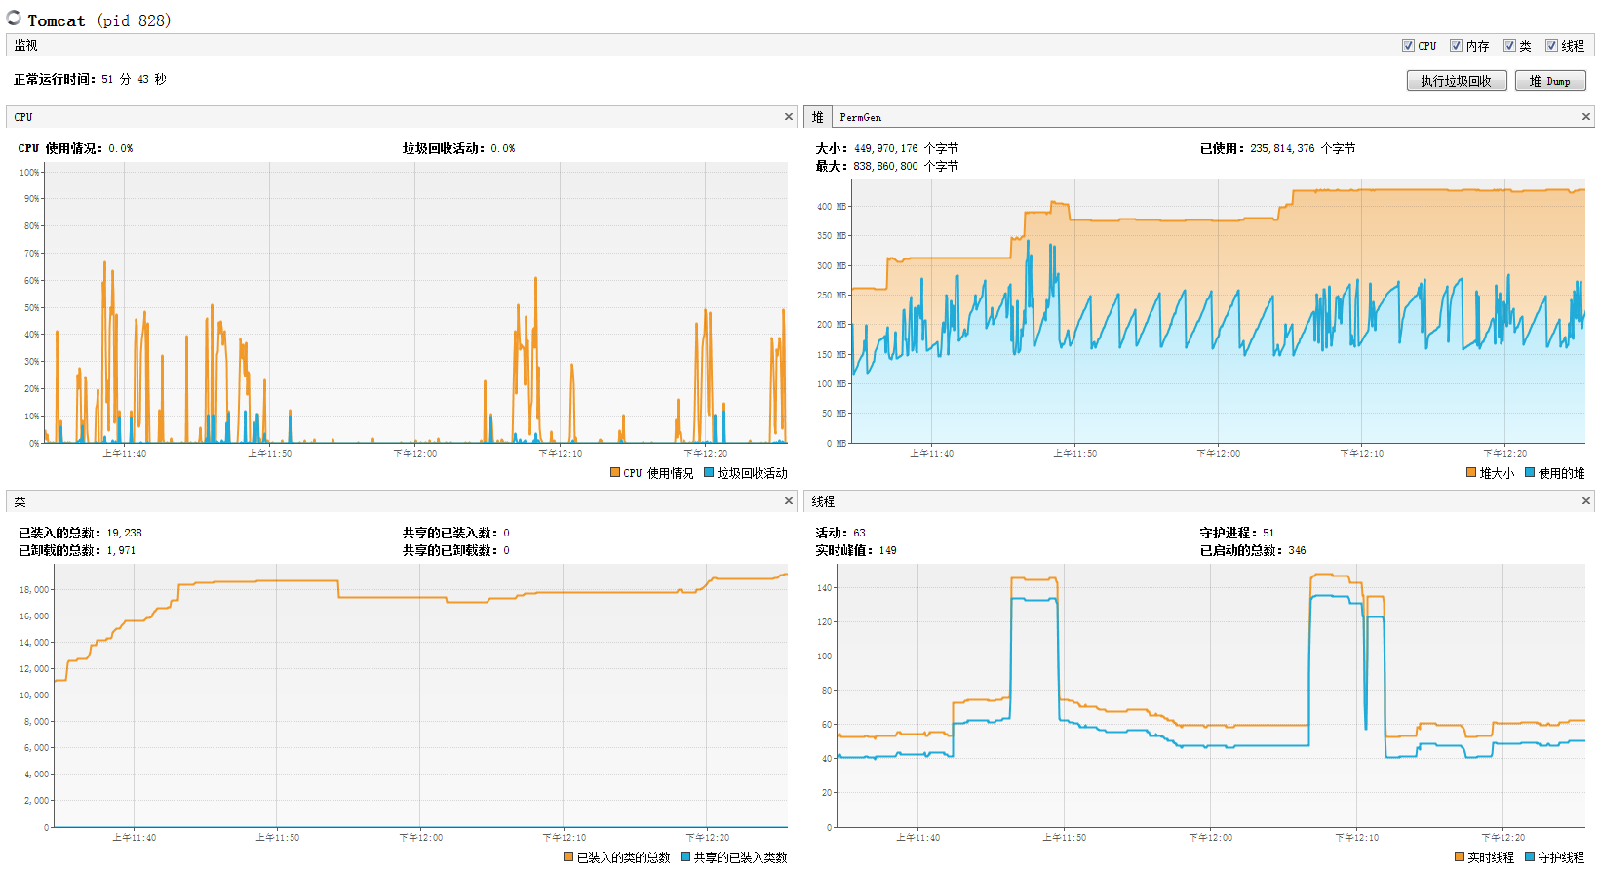Uncheck the 类 classes checkbox
Image resolution: width=1600 pixels, height=874 pixels.
click(x=1509, y=46)
